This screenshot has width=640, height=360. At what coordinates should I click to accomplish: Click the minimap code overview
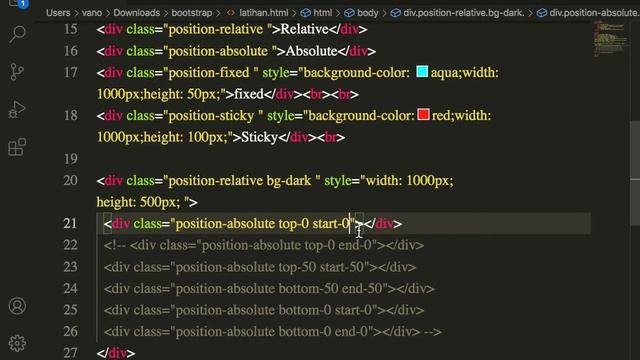pos(609,39)
